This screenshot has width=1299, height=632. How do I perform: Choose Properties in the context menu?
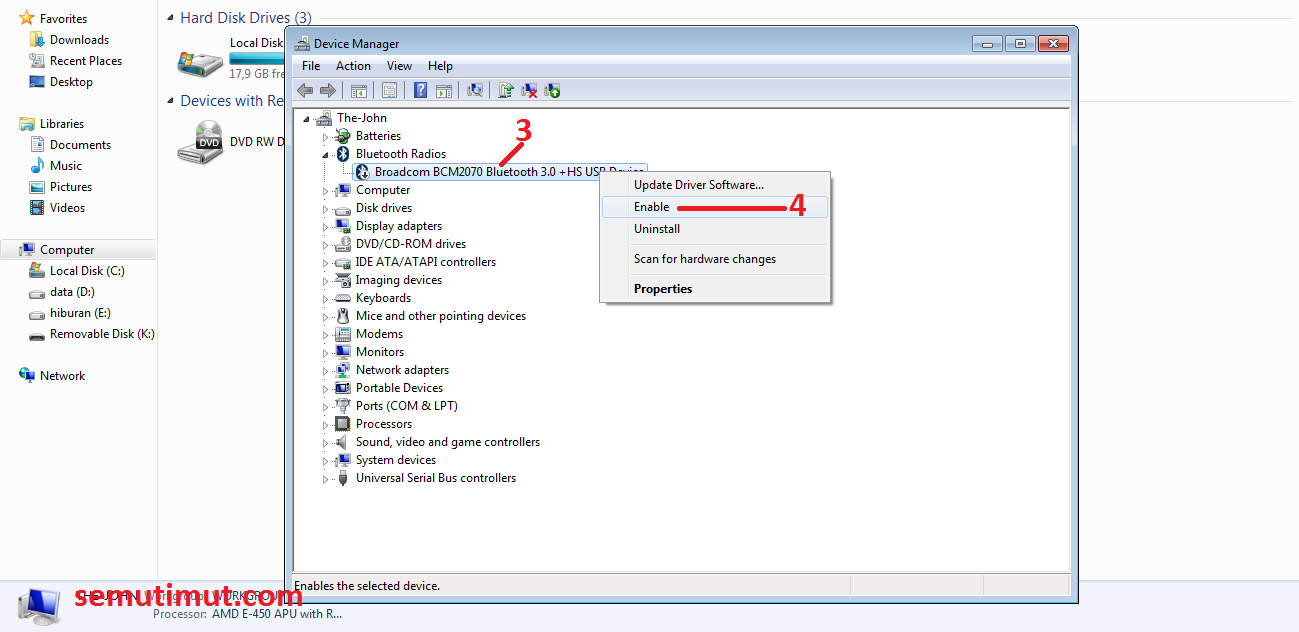715,289
